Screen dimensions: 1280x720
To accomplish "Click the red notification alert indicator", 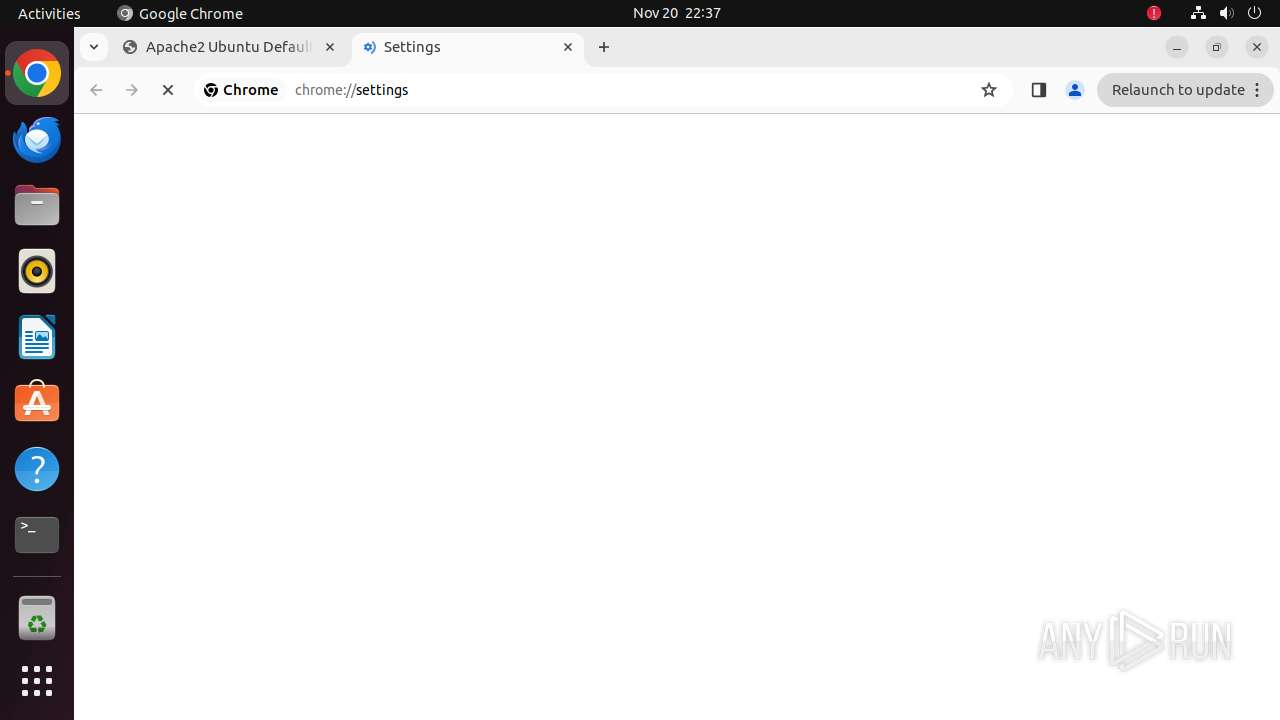I will tap(1154, 13).
